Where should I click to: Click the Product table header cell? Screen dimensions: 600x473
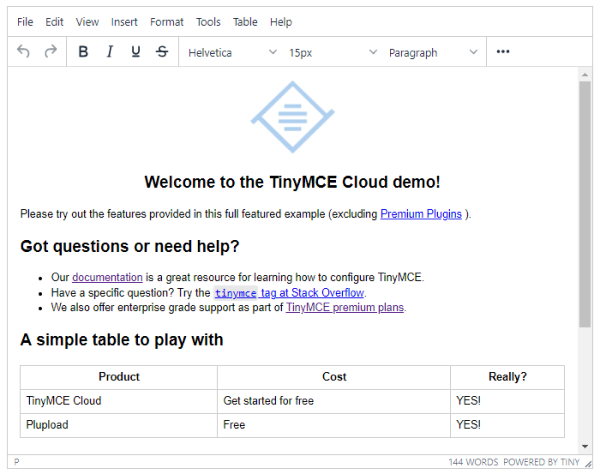pos(119,377)
